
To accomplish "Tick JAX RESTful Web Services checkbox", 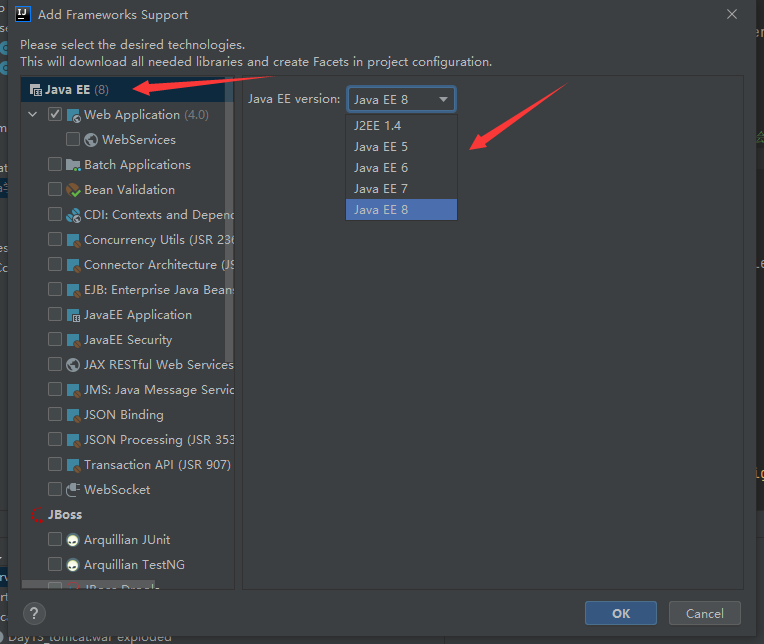I will [x=55, y=364].
